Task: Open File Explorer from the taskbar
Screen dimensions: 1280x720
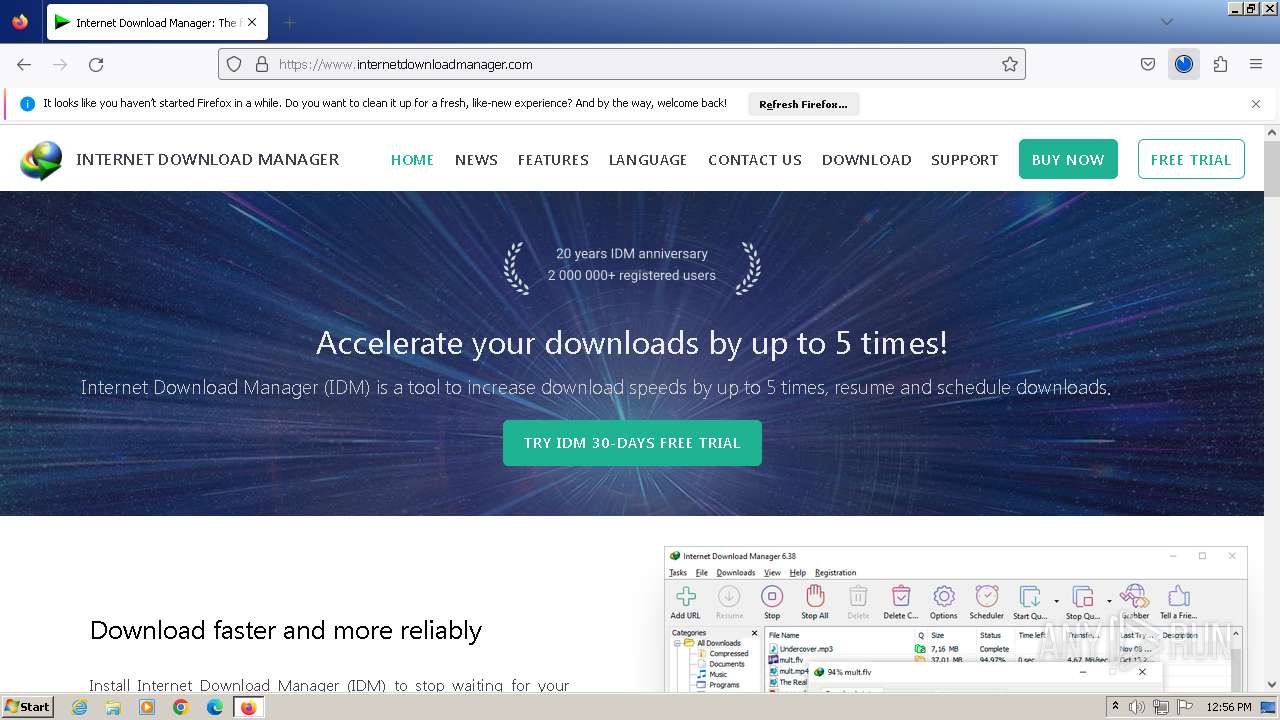Action: (113, 707)
